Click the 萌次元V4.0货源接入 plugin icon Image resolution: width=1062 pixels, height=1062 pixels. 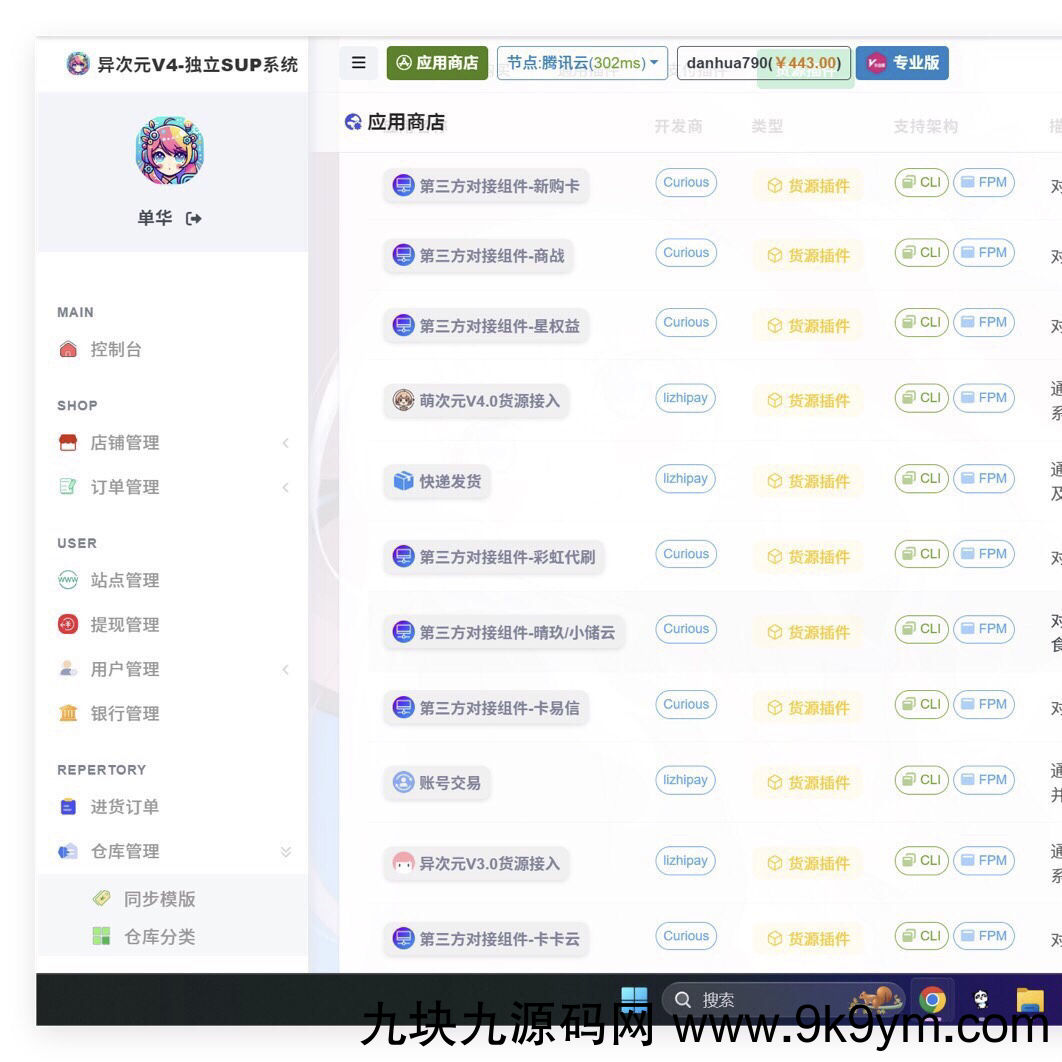click(403, 401)
